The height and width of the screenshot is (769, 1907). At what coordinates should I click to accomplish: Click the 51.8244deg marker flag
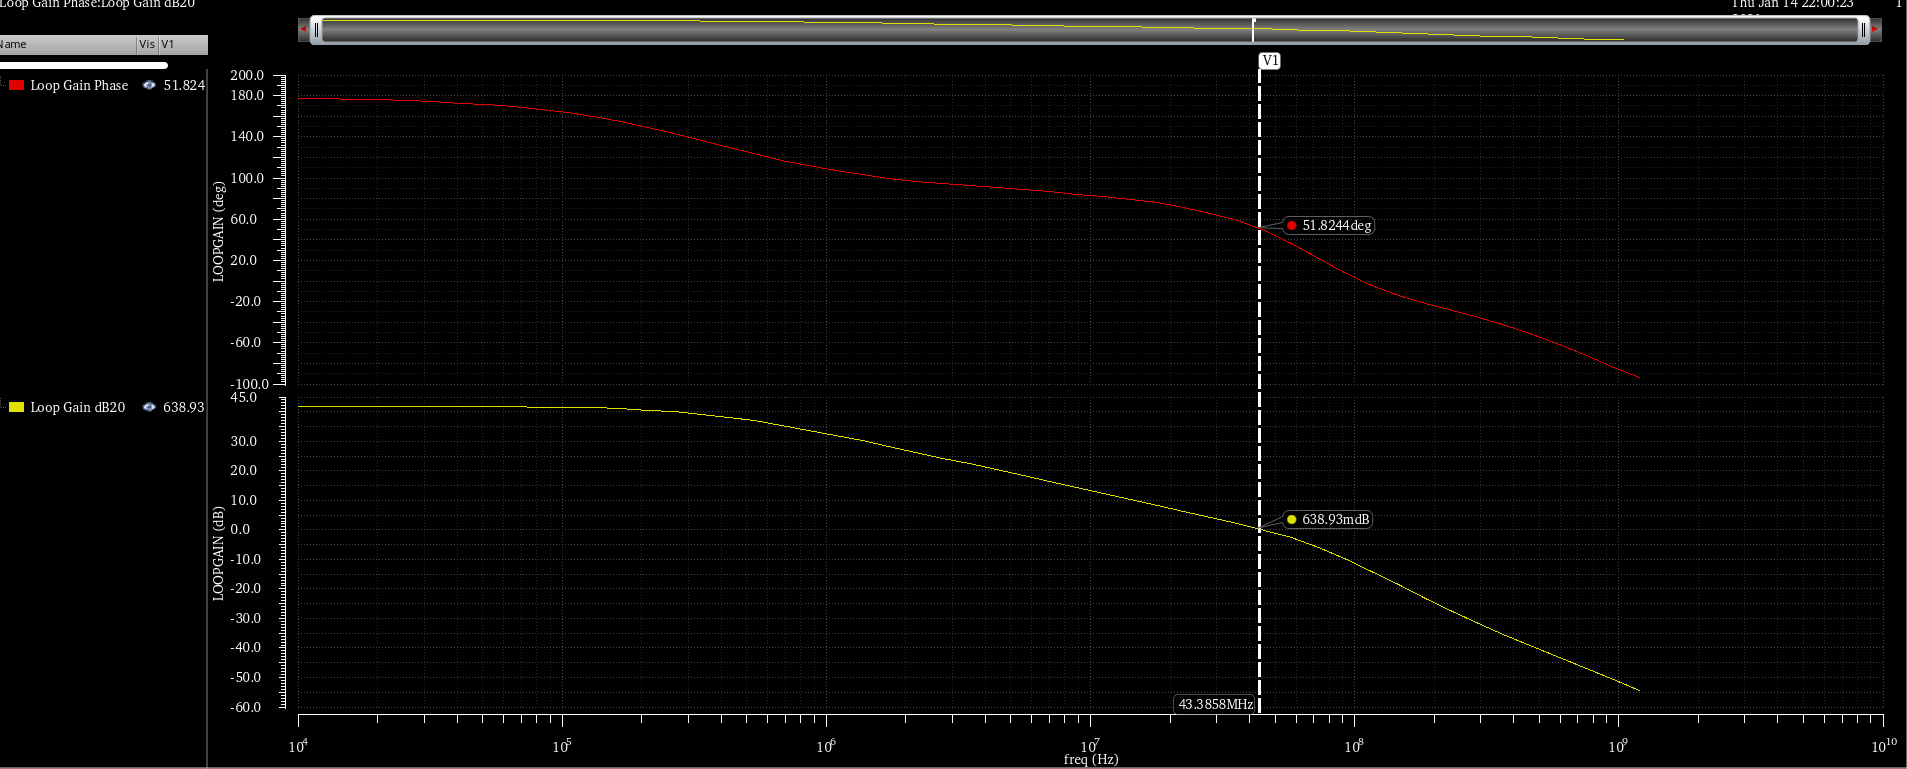click(x=1330, y=226)
